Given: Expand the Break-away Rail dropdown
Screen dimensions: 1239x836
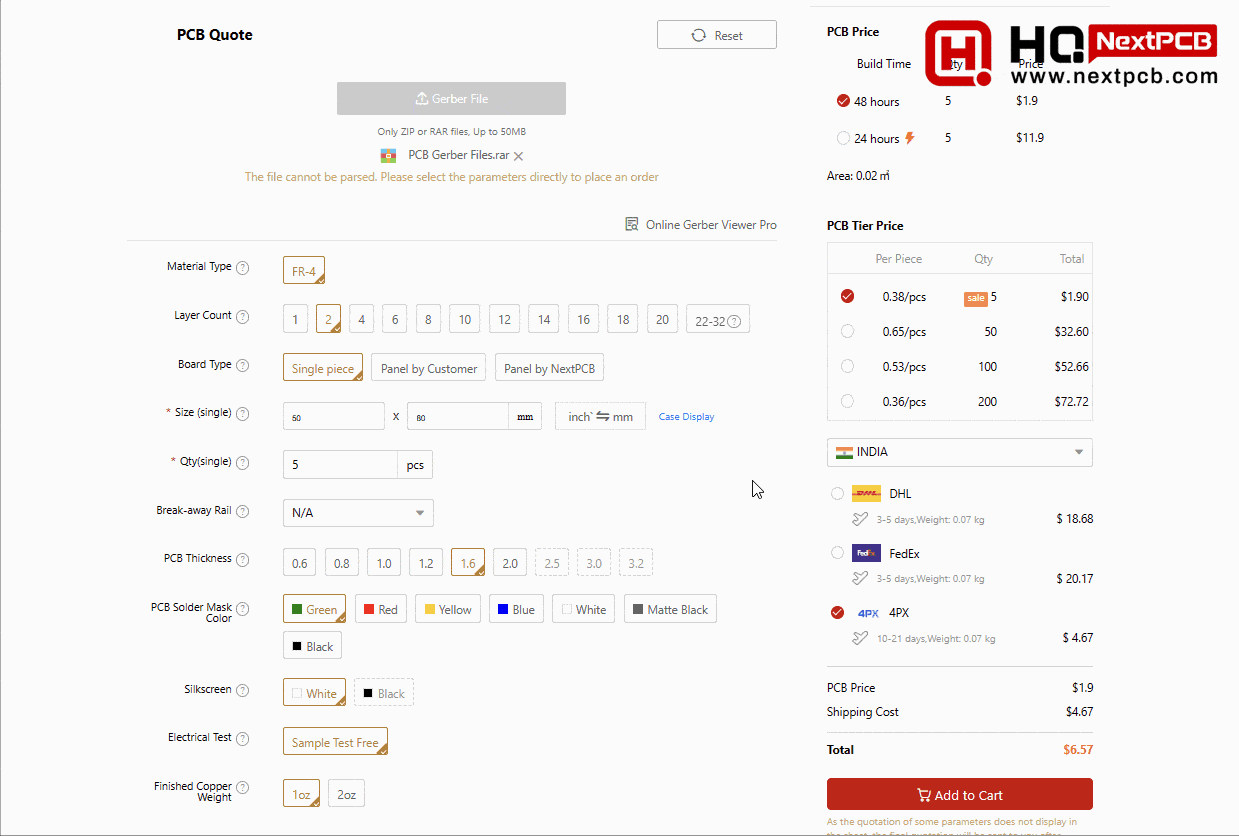Looking at the screenshot, I should tap(358, 513).
